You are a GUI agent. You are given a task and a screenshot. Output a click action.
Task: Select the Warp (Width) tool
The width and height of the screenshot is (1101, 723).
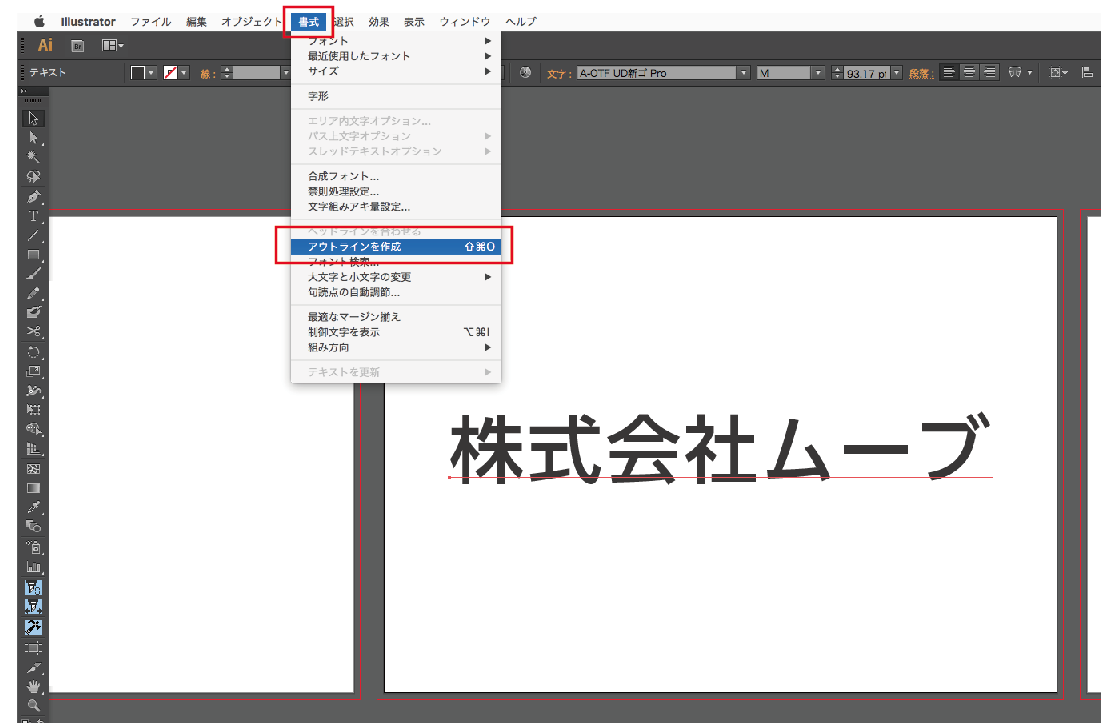pyautogui.click(x=33, y=390)
